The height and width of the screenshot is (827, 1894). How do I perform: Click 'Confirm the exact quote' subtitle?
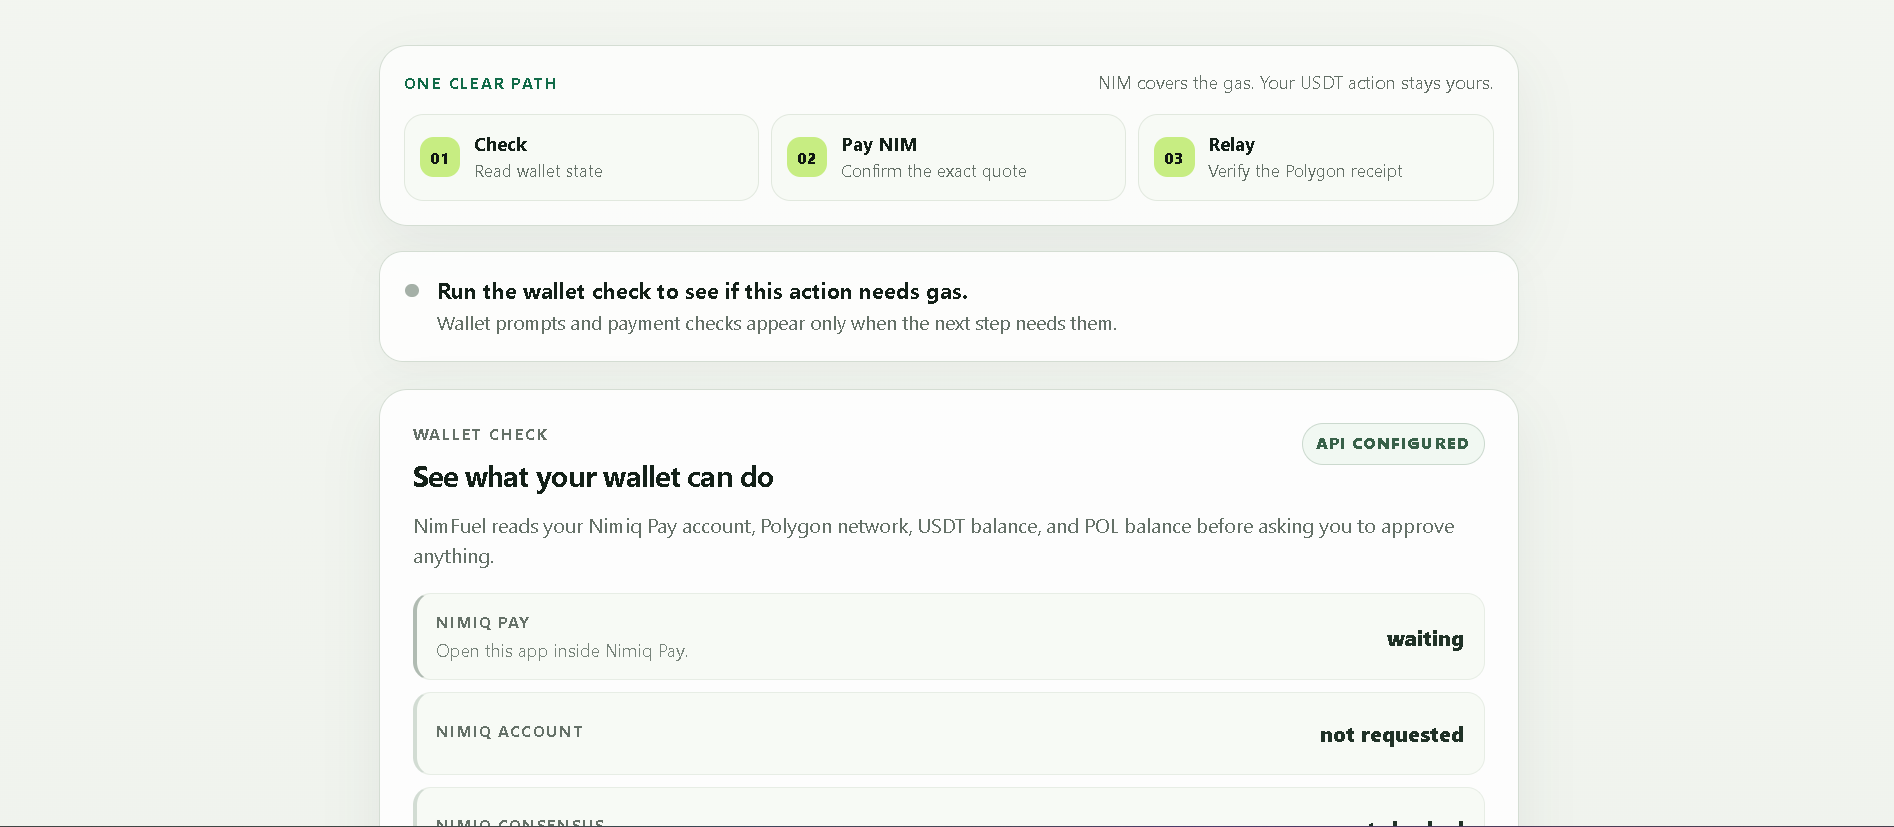click(934, 171)
